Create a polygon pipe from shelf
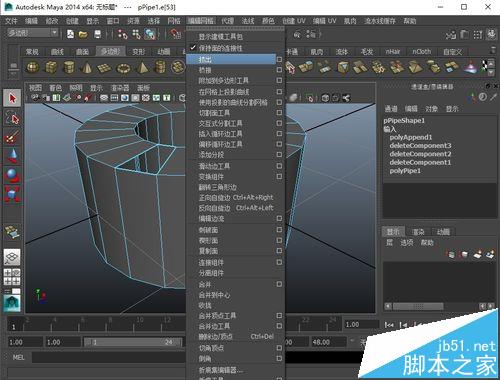Viewport: 500px width, 380px height. click(160, 67)
